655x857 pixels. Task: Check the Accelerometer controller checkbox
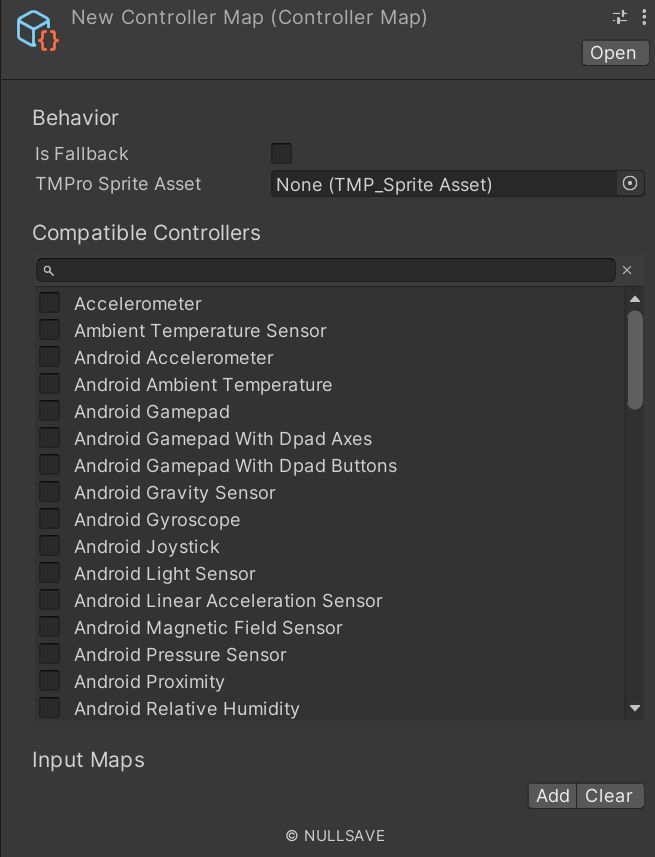pos(49,302)
